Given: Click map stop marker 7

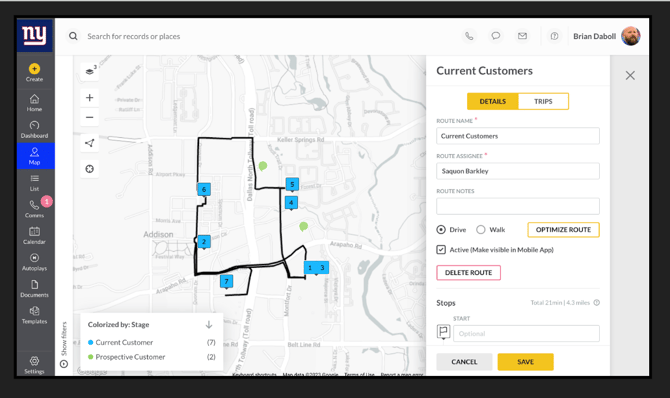Looking at the screenshot, I should click(226, 281).
